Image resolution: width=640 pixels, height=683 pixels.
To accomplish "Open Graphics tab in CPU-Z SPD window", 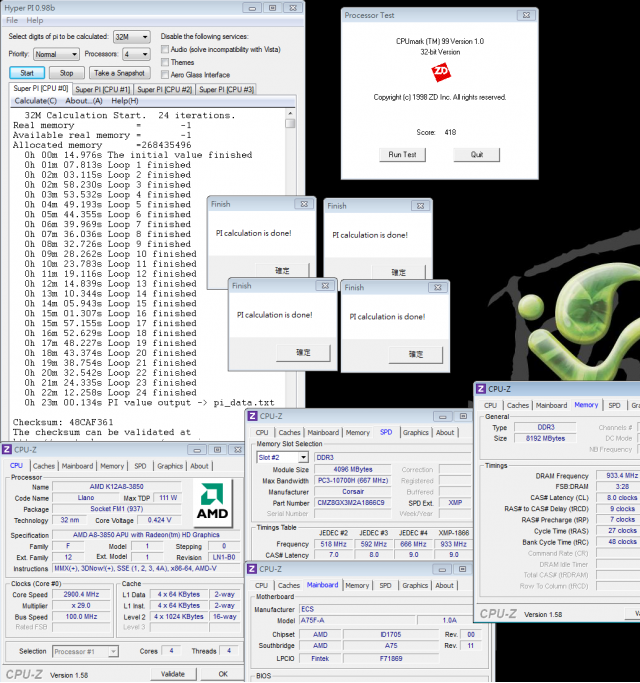I will (416, 433).
